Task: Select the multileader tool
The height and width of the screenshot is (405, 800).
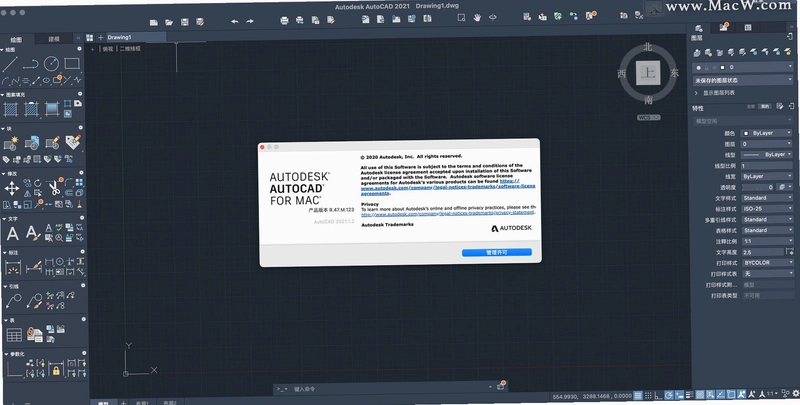Action: (13, 301)
